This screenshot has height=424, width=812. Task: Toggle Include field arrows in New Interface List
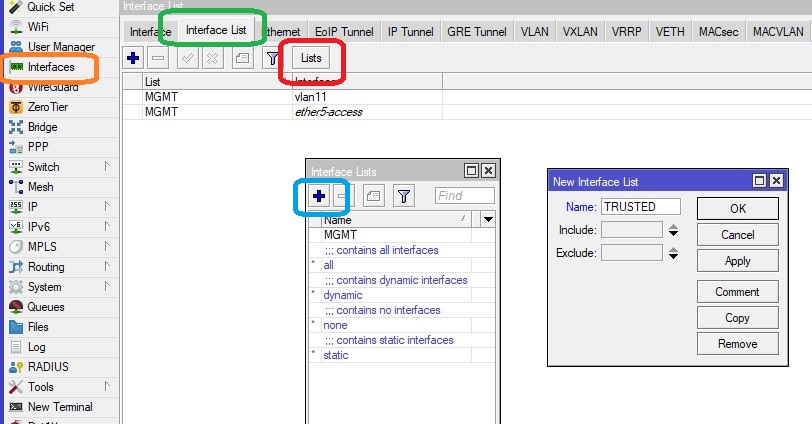pyautogui.click(x=673, y=230)
